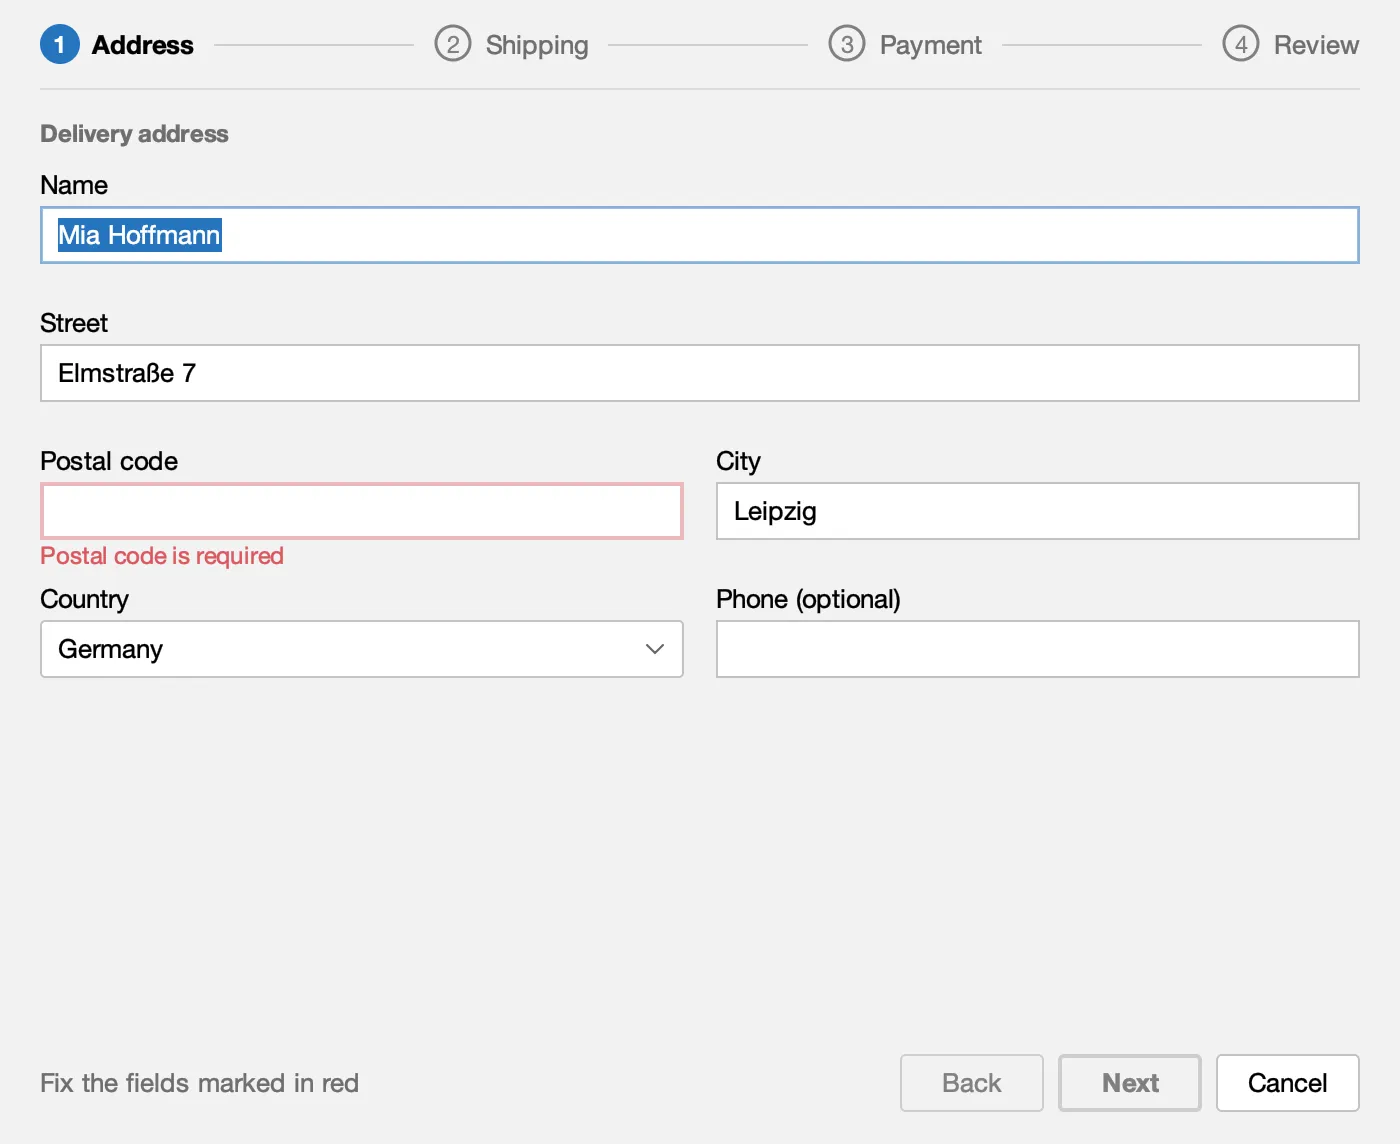Click the step 3 circle icon for Payment
Screen dimensions: 1400x1144
point(847,44)
